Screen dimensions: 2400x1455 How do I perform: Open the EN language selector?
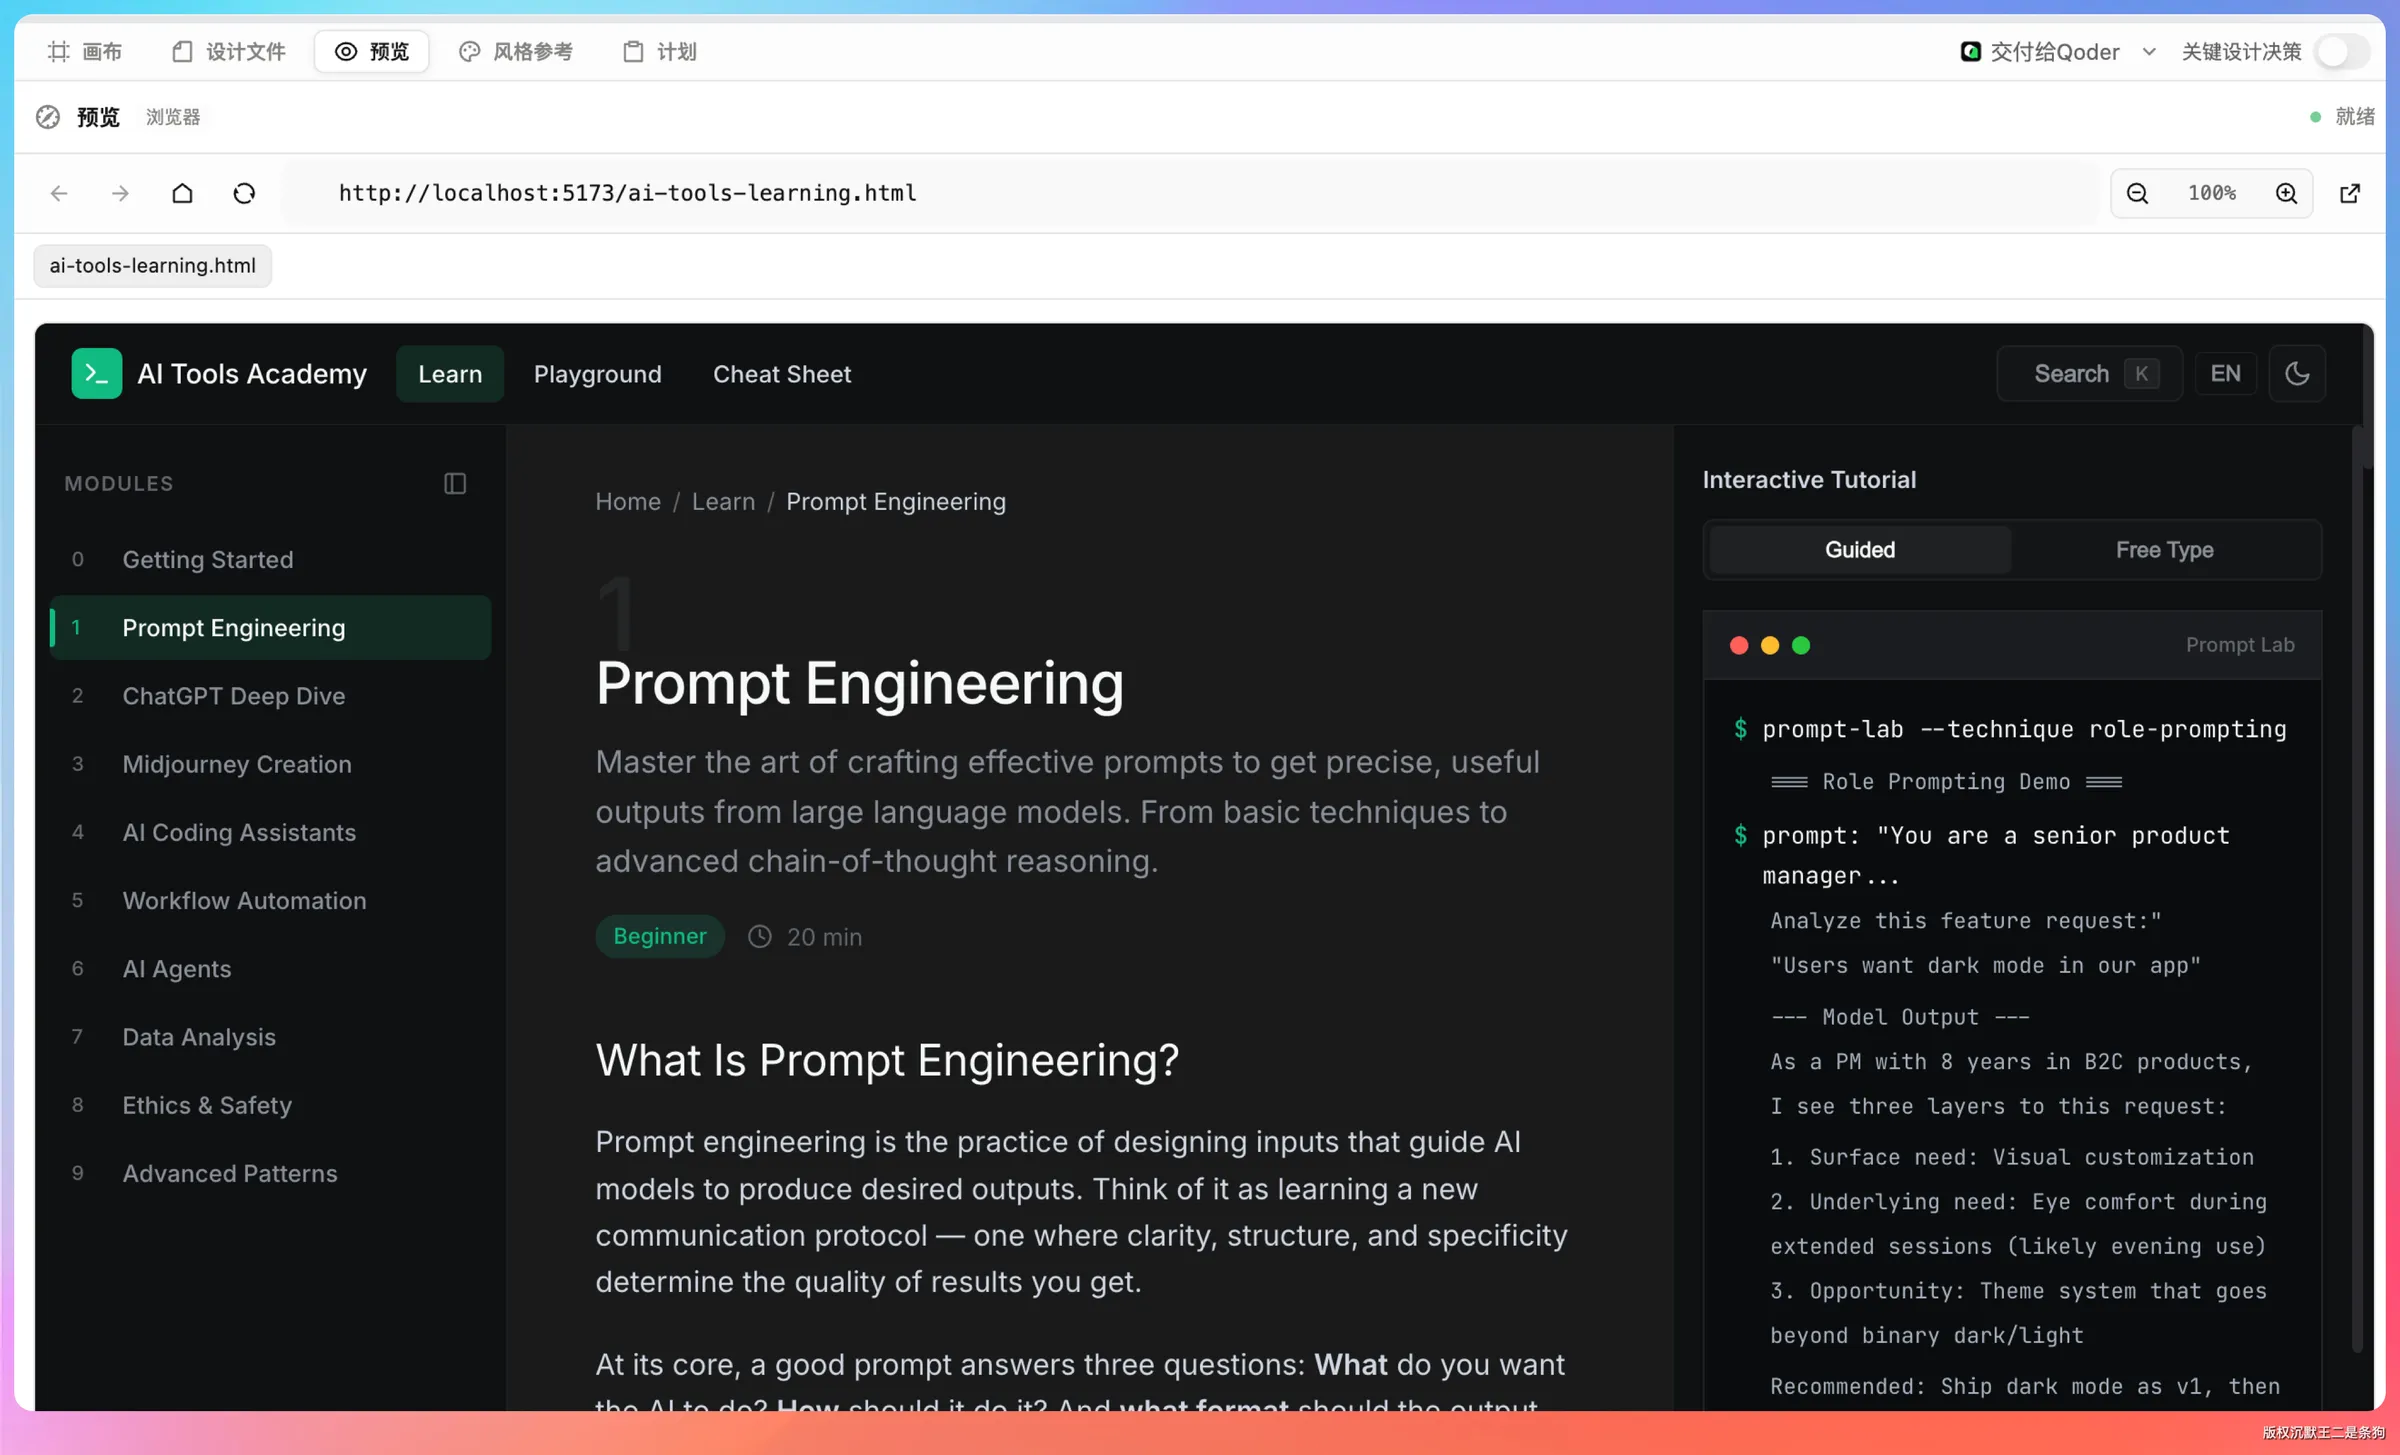[2225, 374]
